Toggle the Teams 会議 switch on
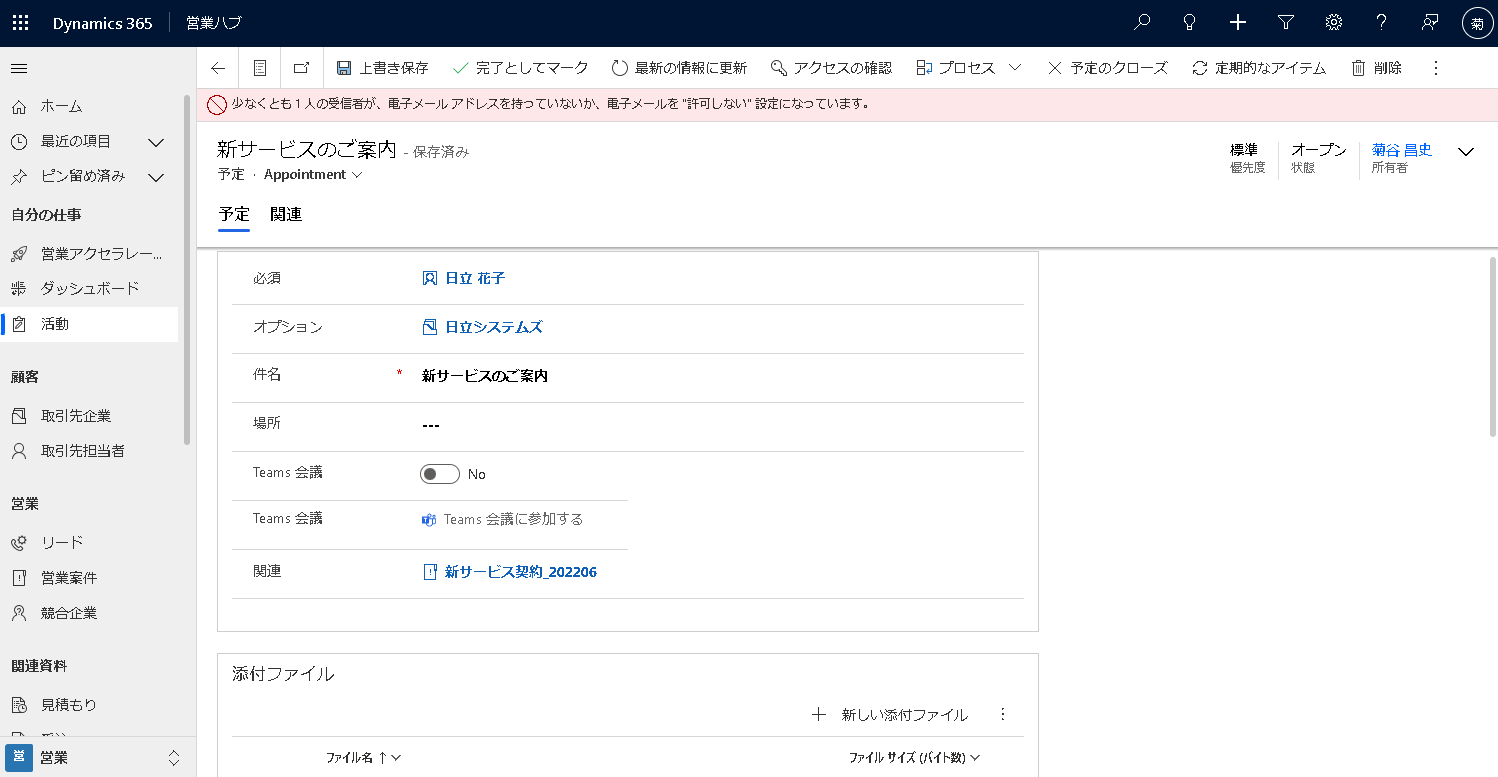The width and height of the screenshot is (1498, 777). tap(440, 474)
